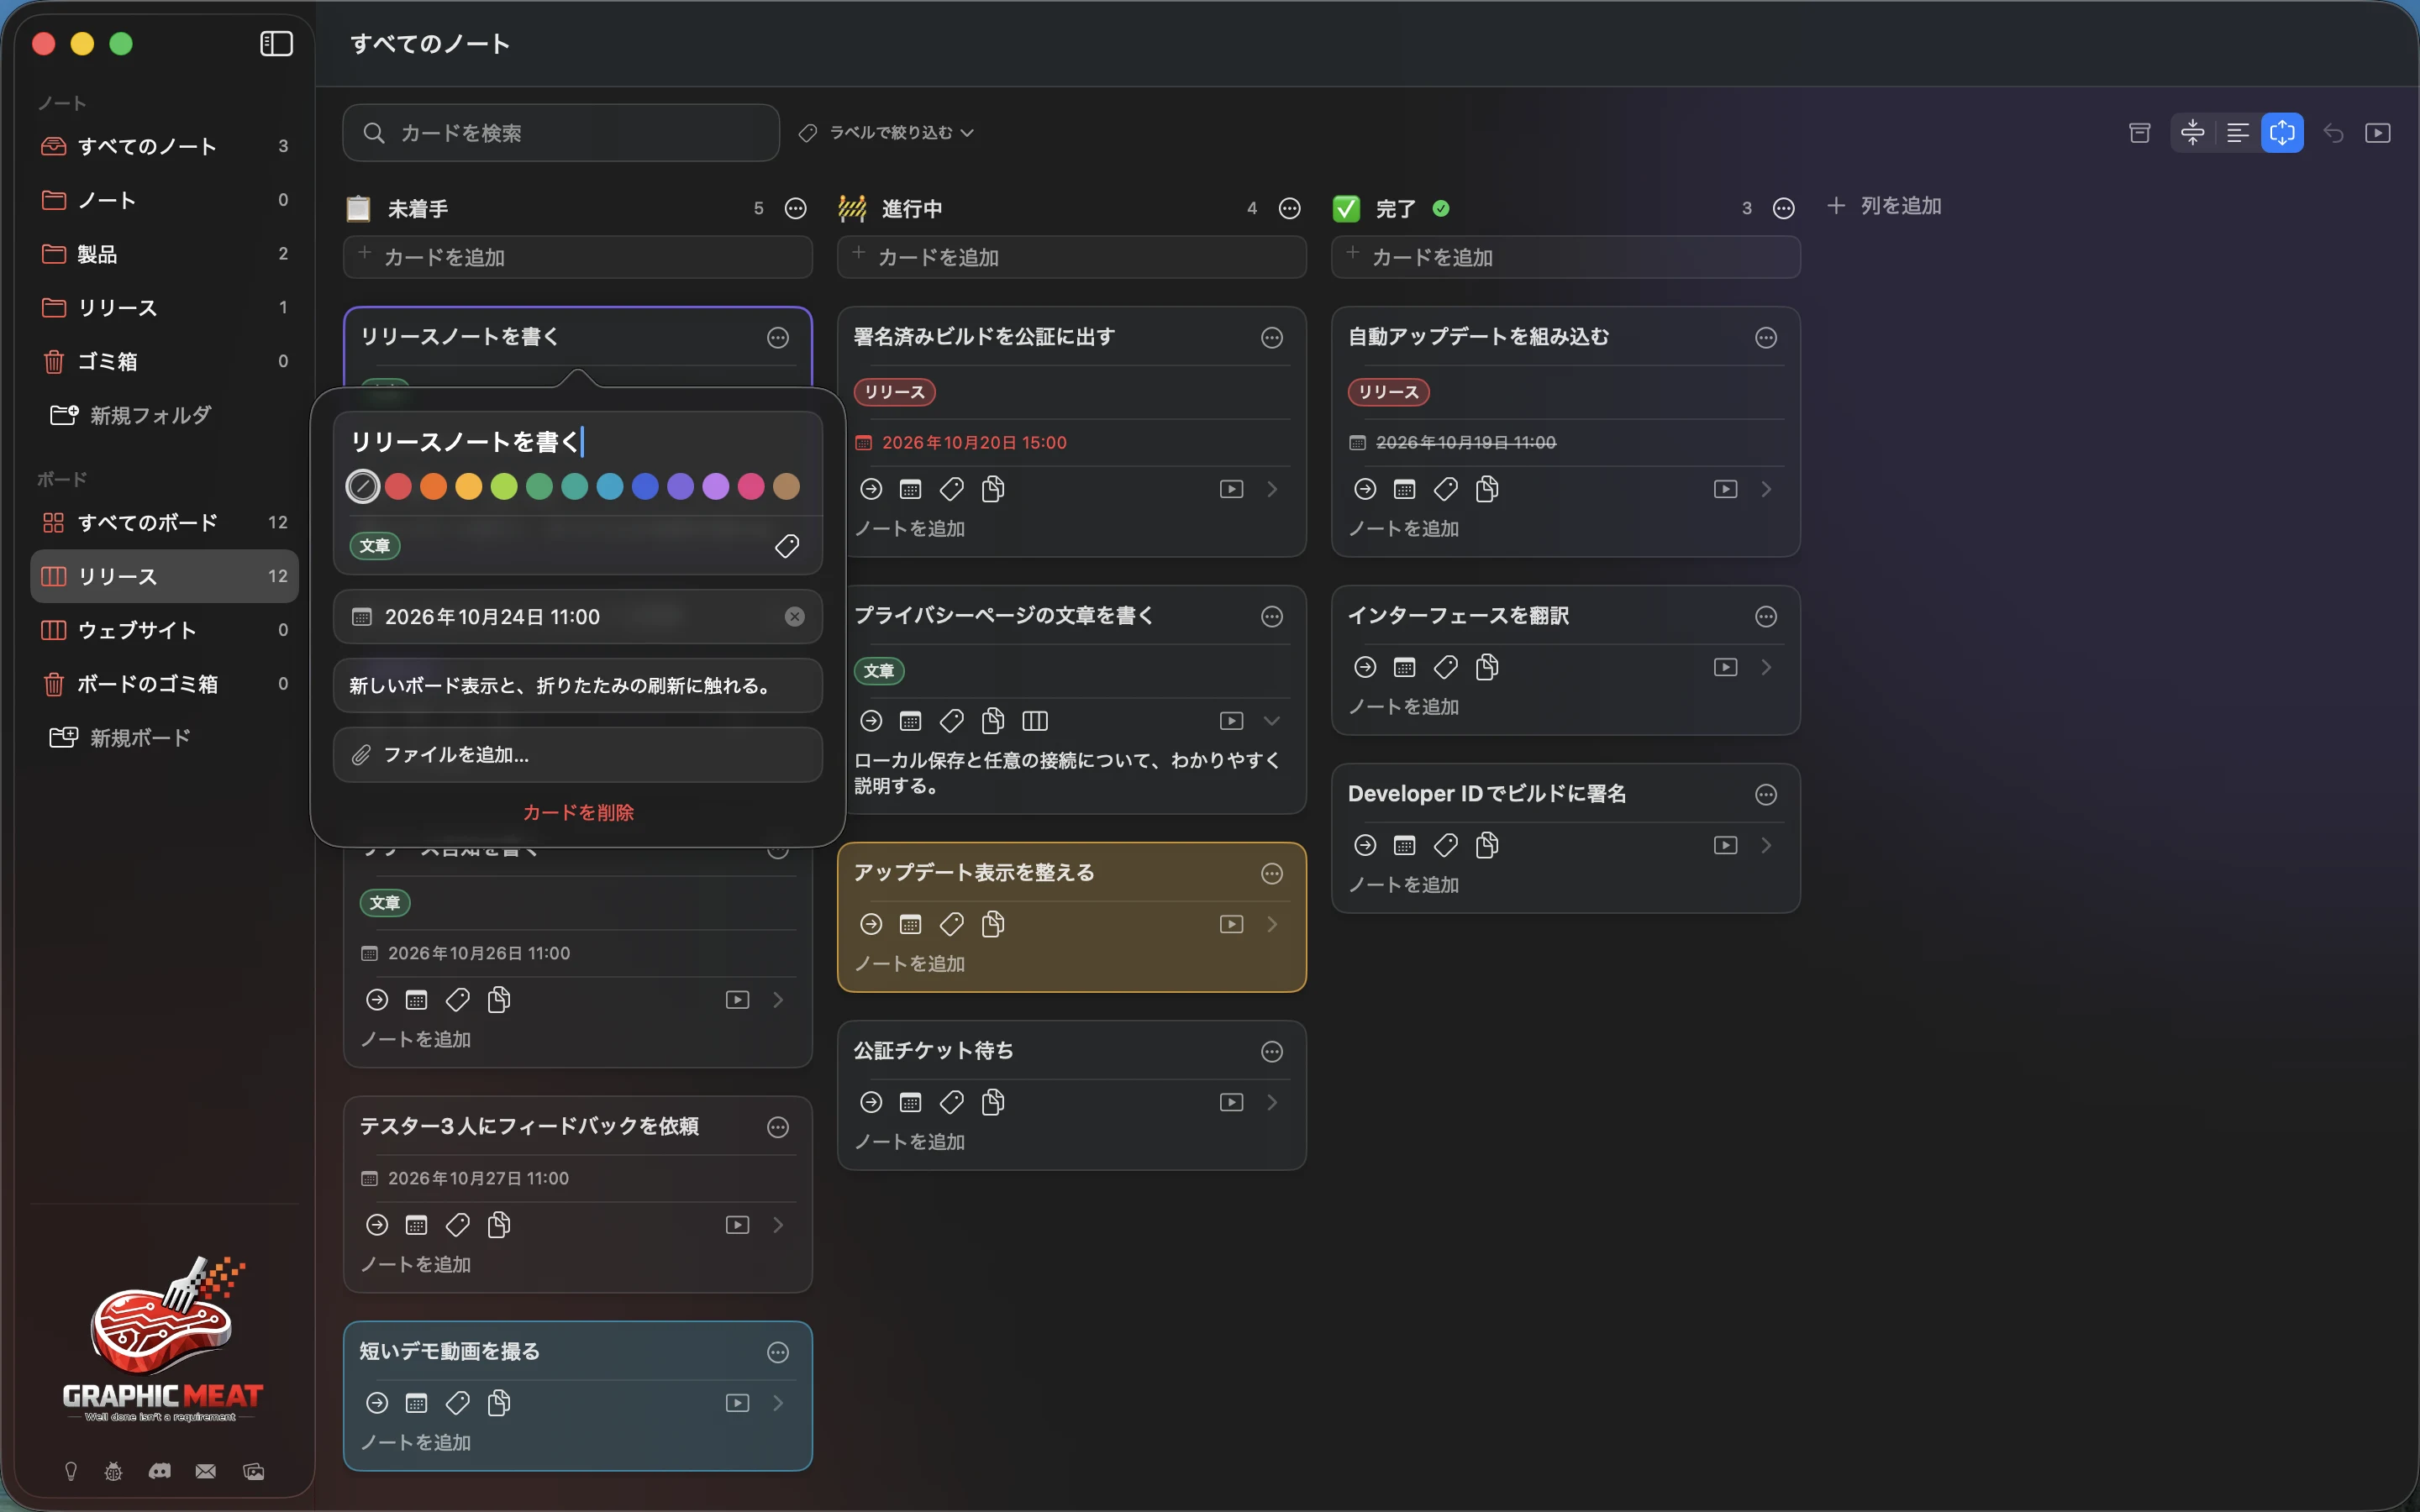The width and height of the screenshot is (2420, 1512).
Task: Click the undo arrow in toolbar
Action: tap(2333, 133)
